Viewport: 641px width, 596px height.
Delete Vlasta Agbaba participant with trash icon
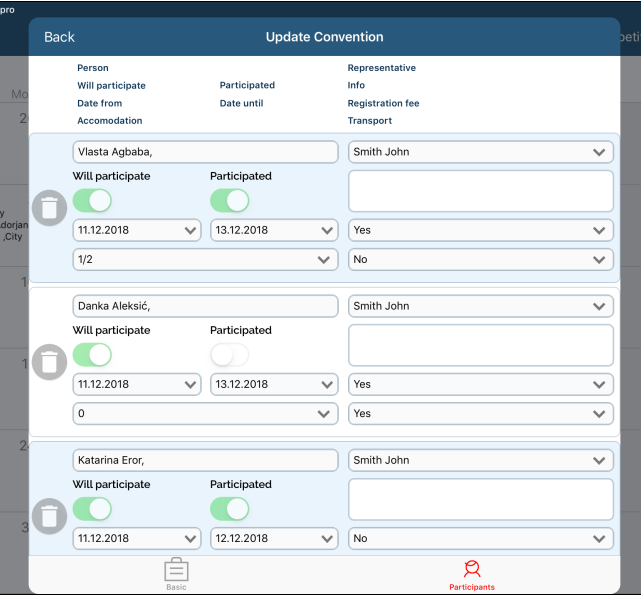pyautogui.click(x=50, y=207)
